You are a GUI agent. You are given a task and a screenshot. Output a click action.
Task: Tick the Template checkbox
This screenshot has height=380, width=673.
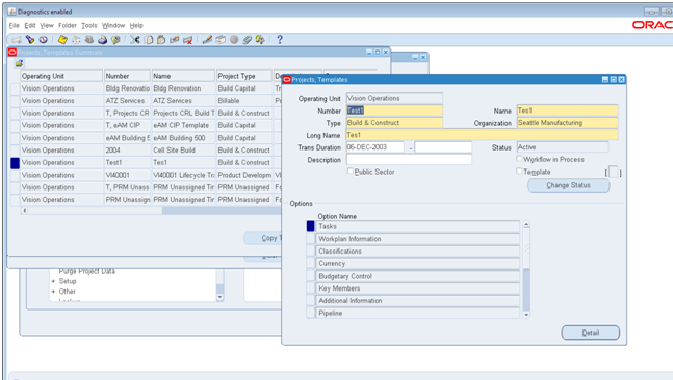click(519, 171)
